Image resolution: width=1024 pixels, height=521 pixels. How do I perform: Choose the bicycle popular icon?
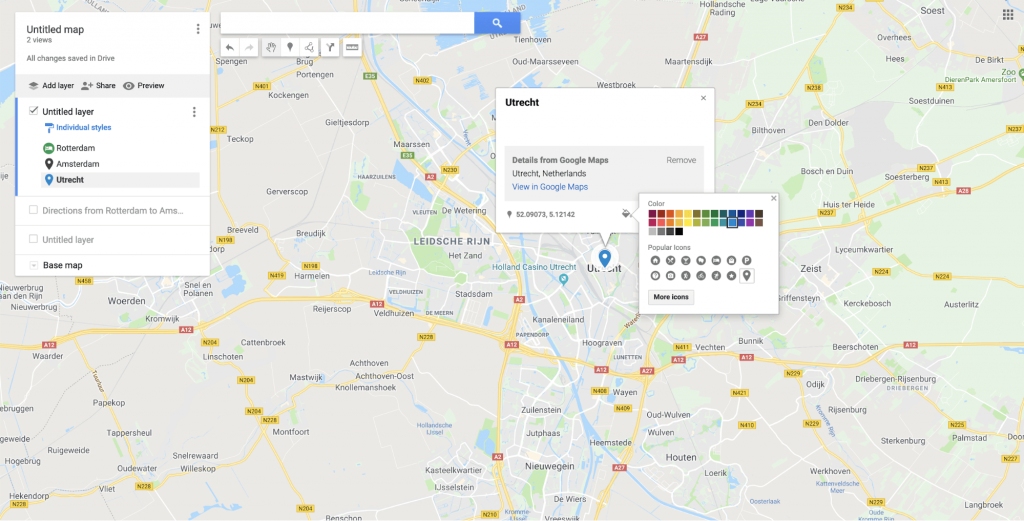(x=701, y=276)
